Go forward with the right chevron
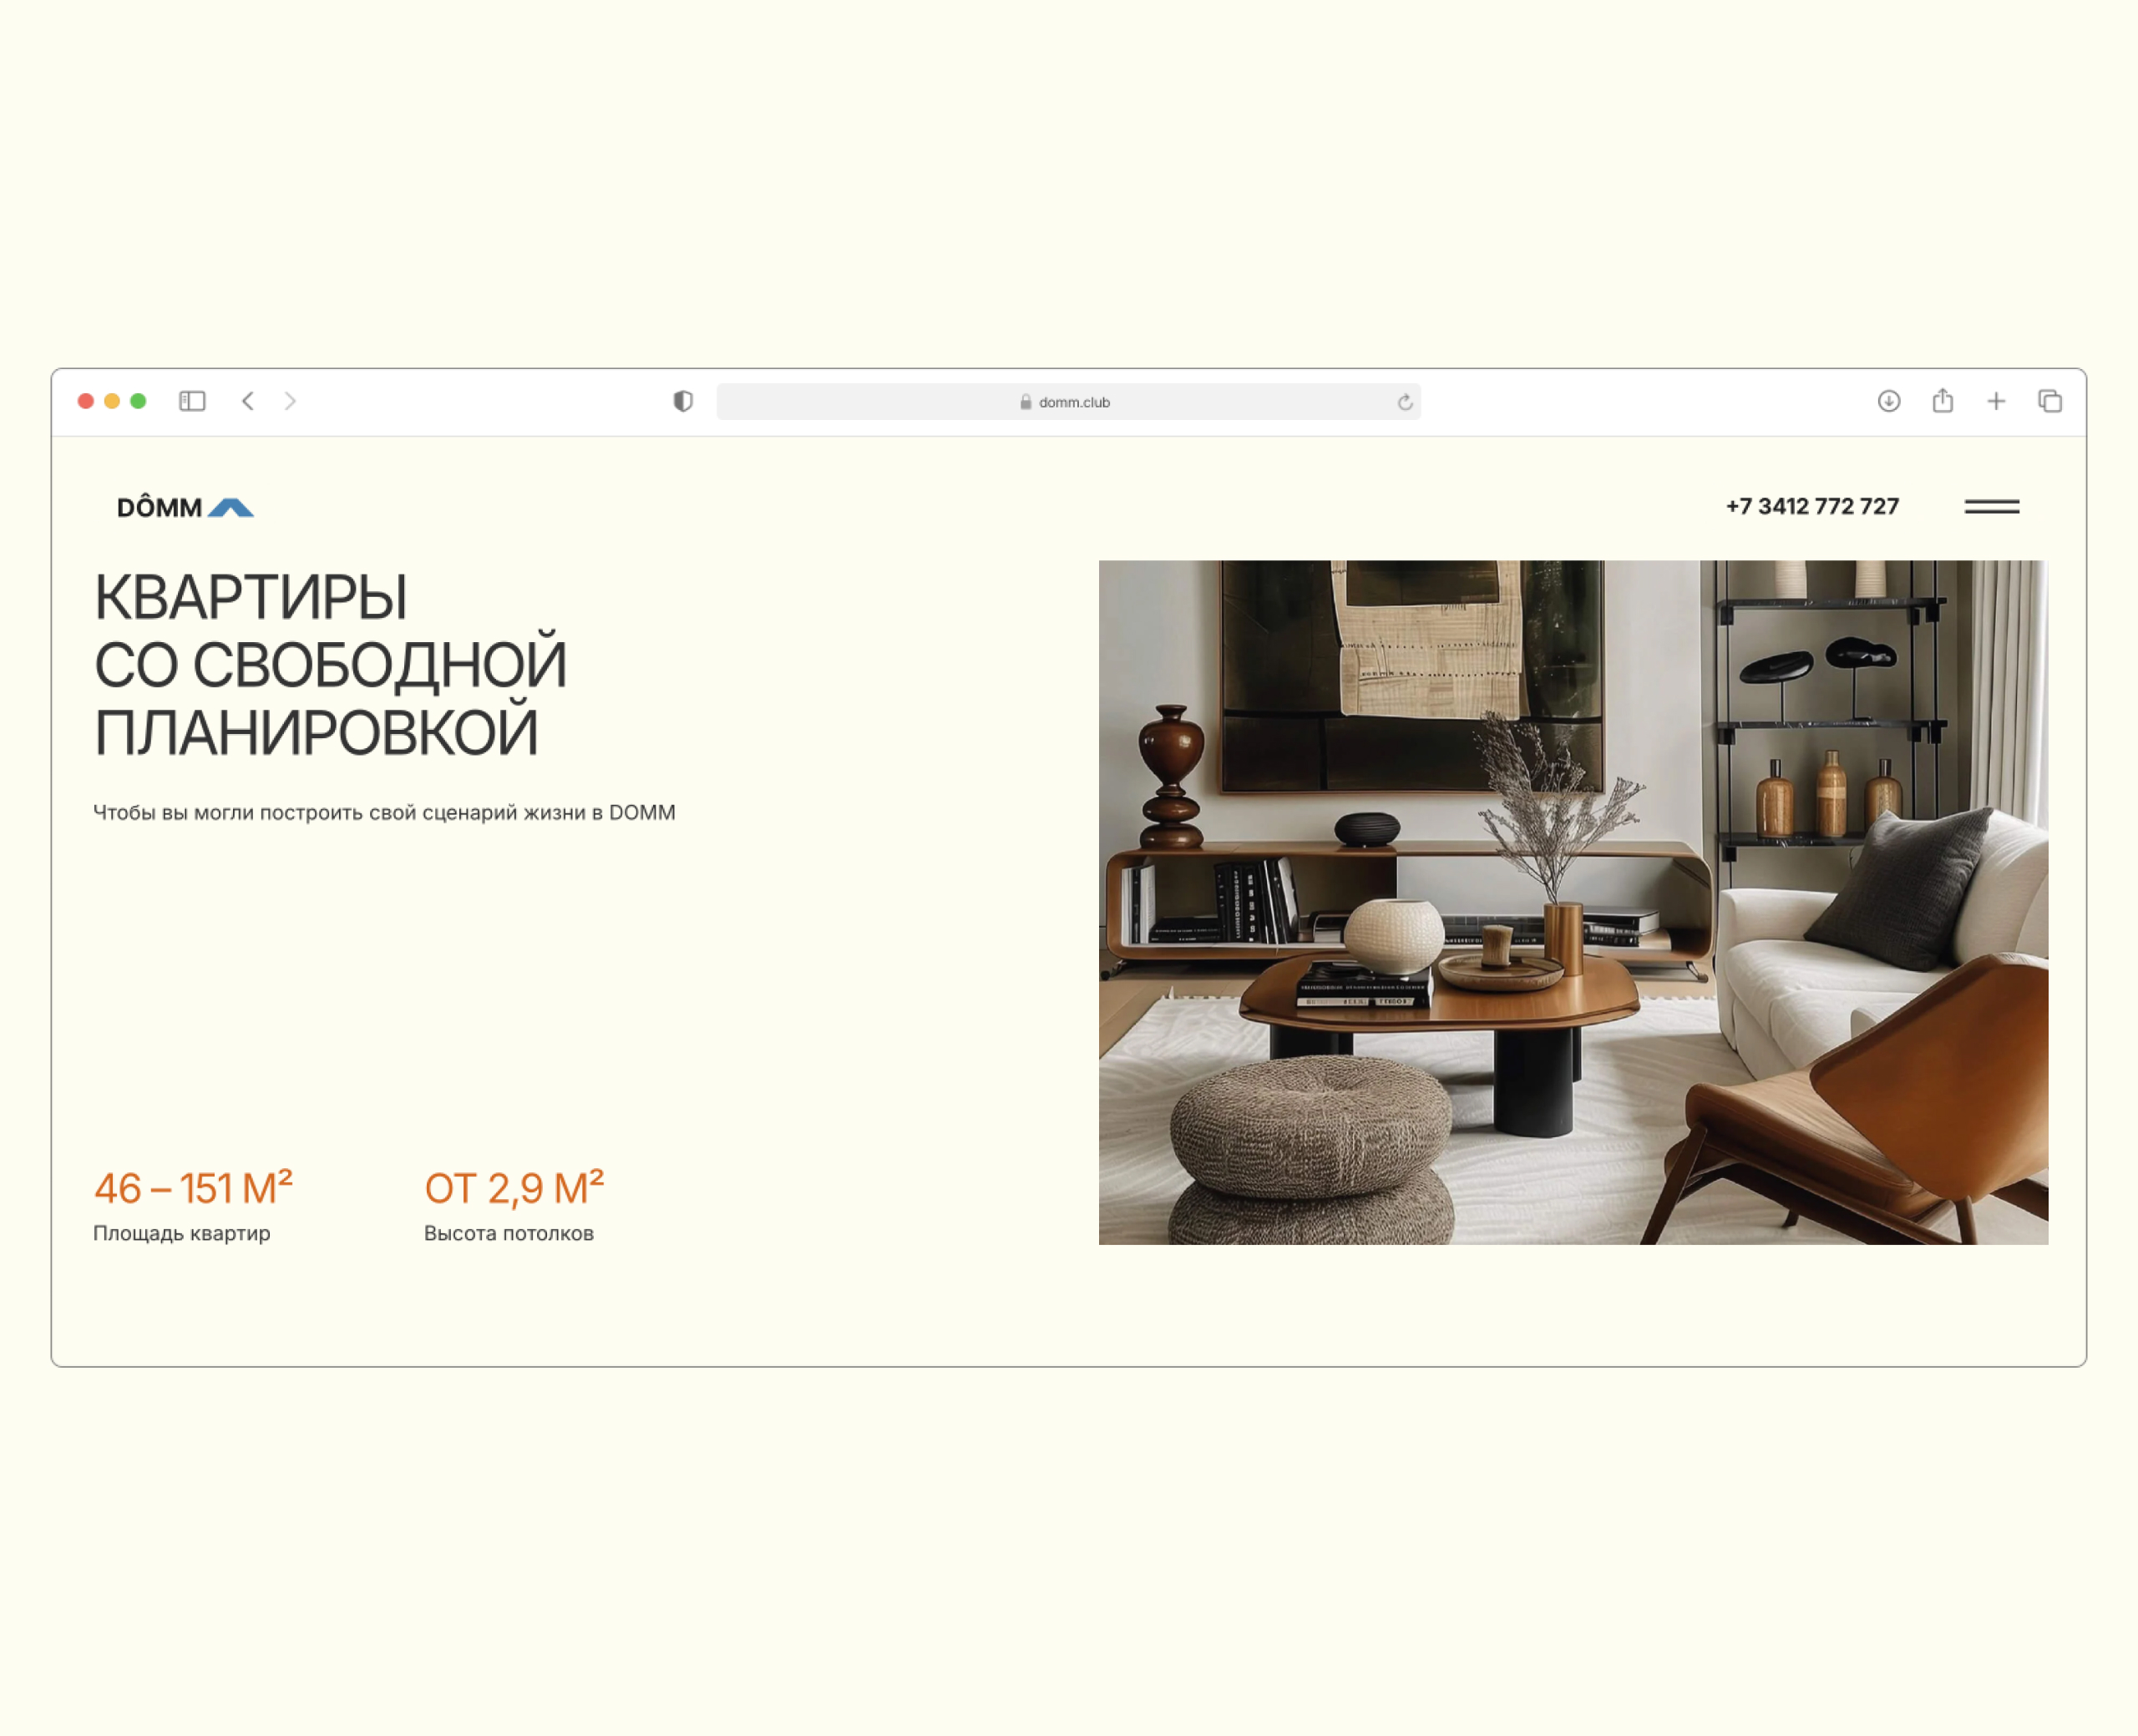This screenshot has height=1736, width=2138. (x=290, y=401)
